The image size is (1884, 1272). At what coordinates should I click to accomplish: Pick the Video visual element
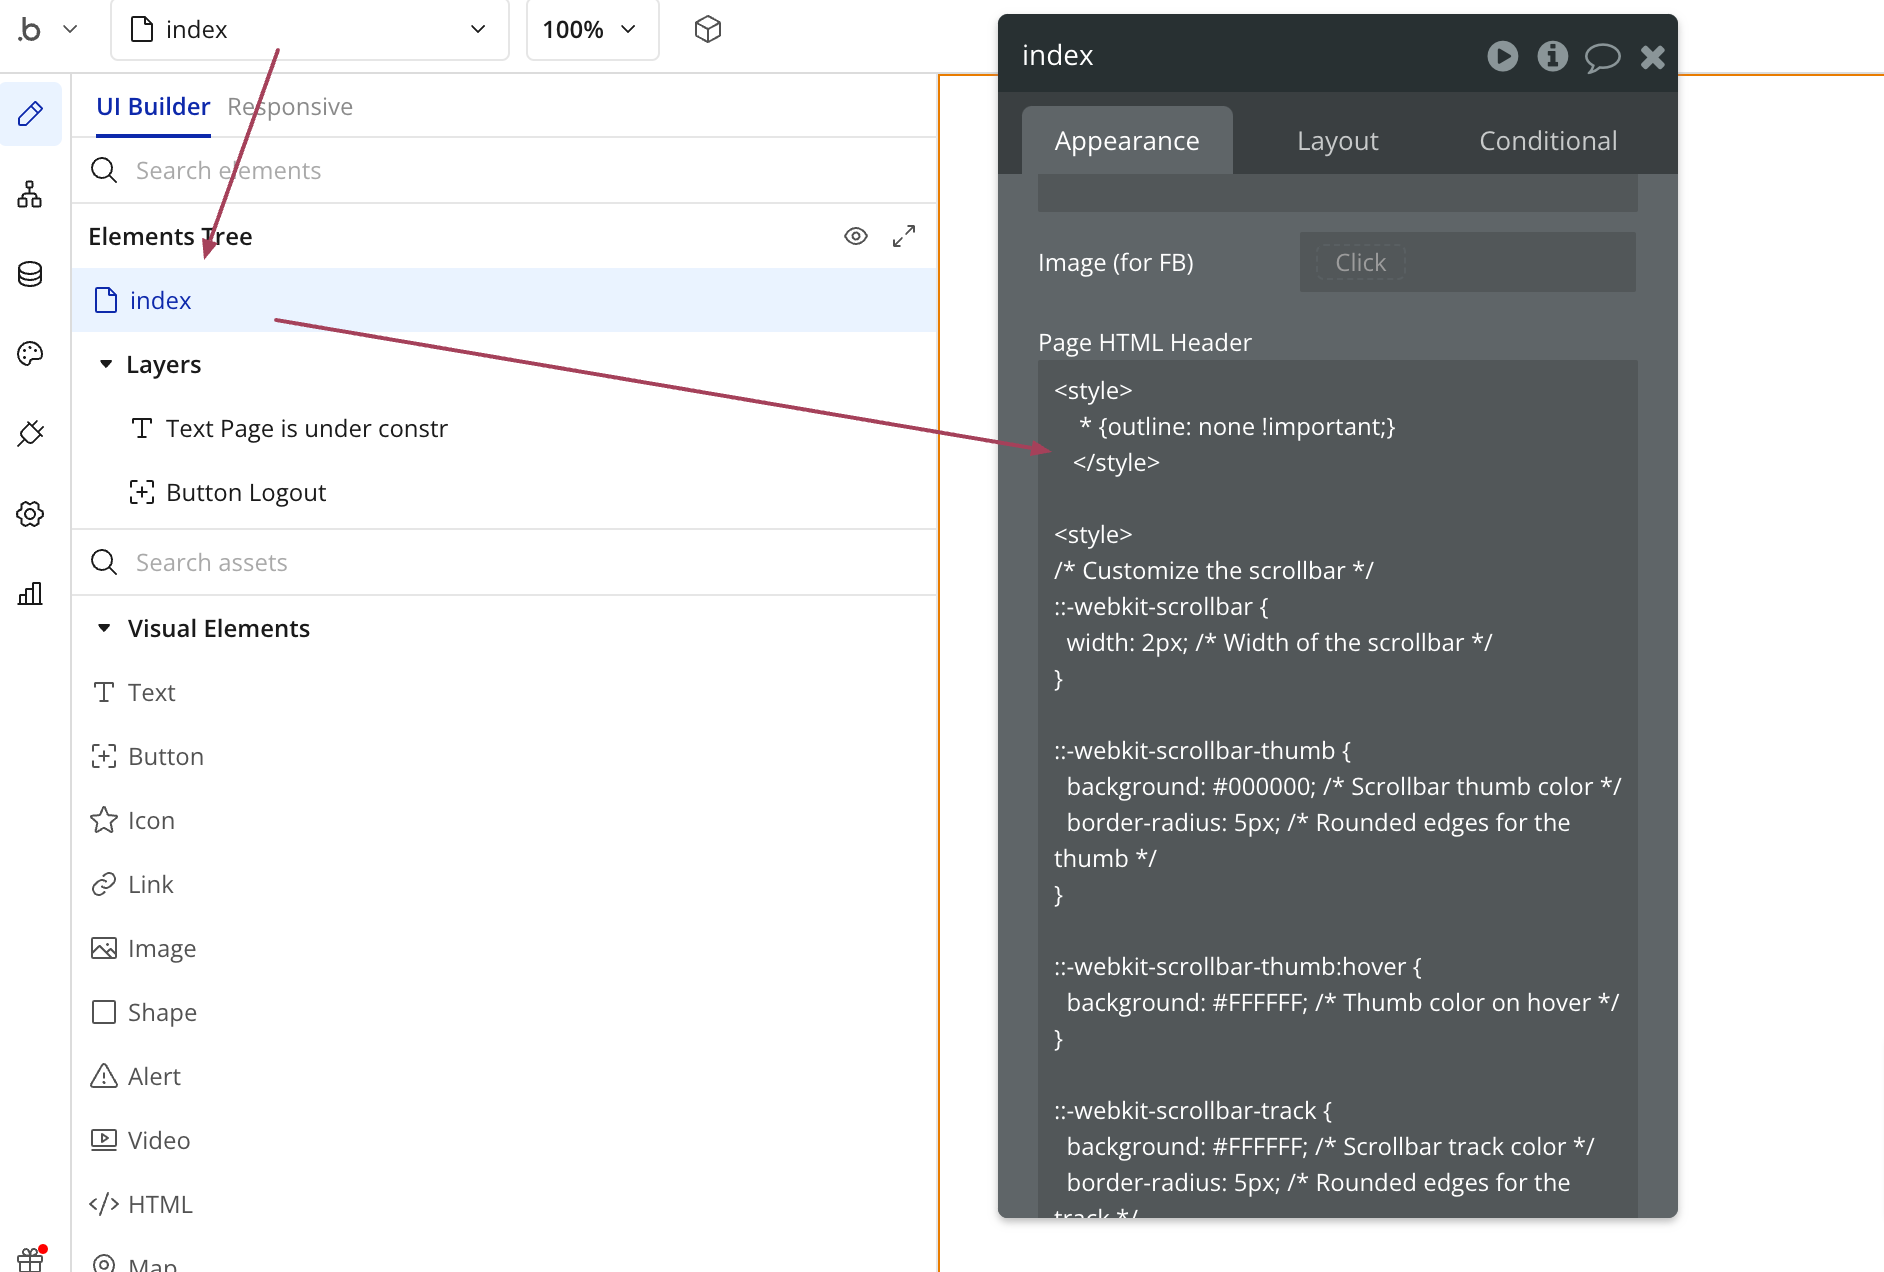click(x=140, y=1140)
